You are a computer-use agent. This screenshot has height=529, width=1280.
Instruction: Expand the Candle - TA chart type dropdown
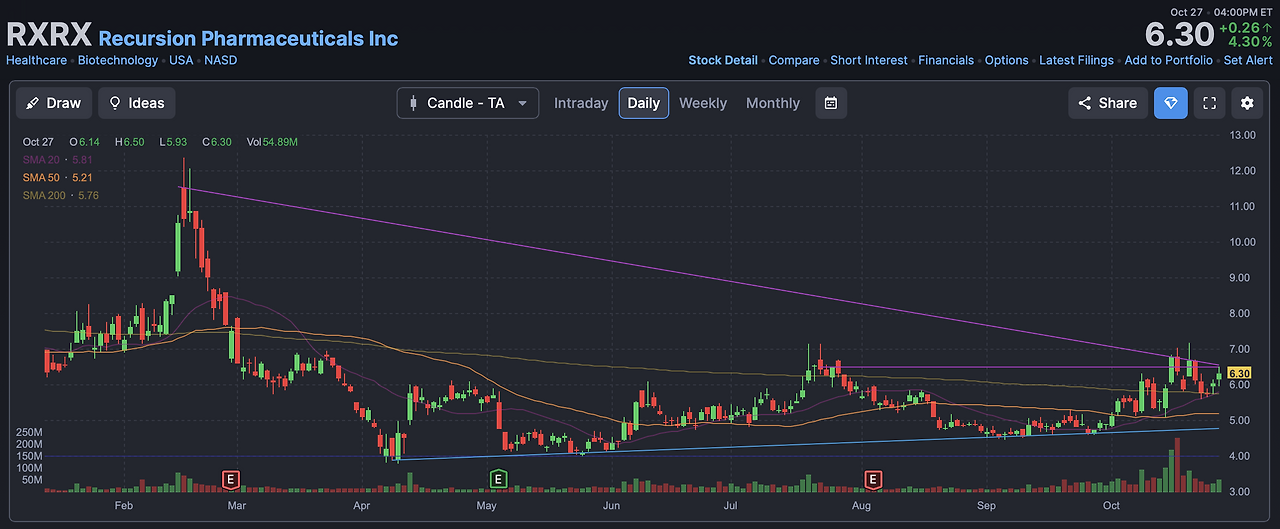(468, 103)
